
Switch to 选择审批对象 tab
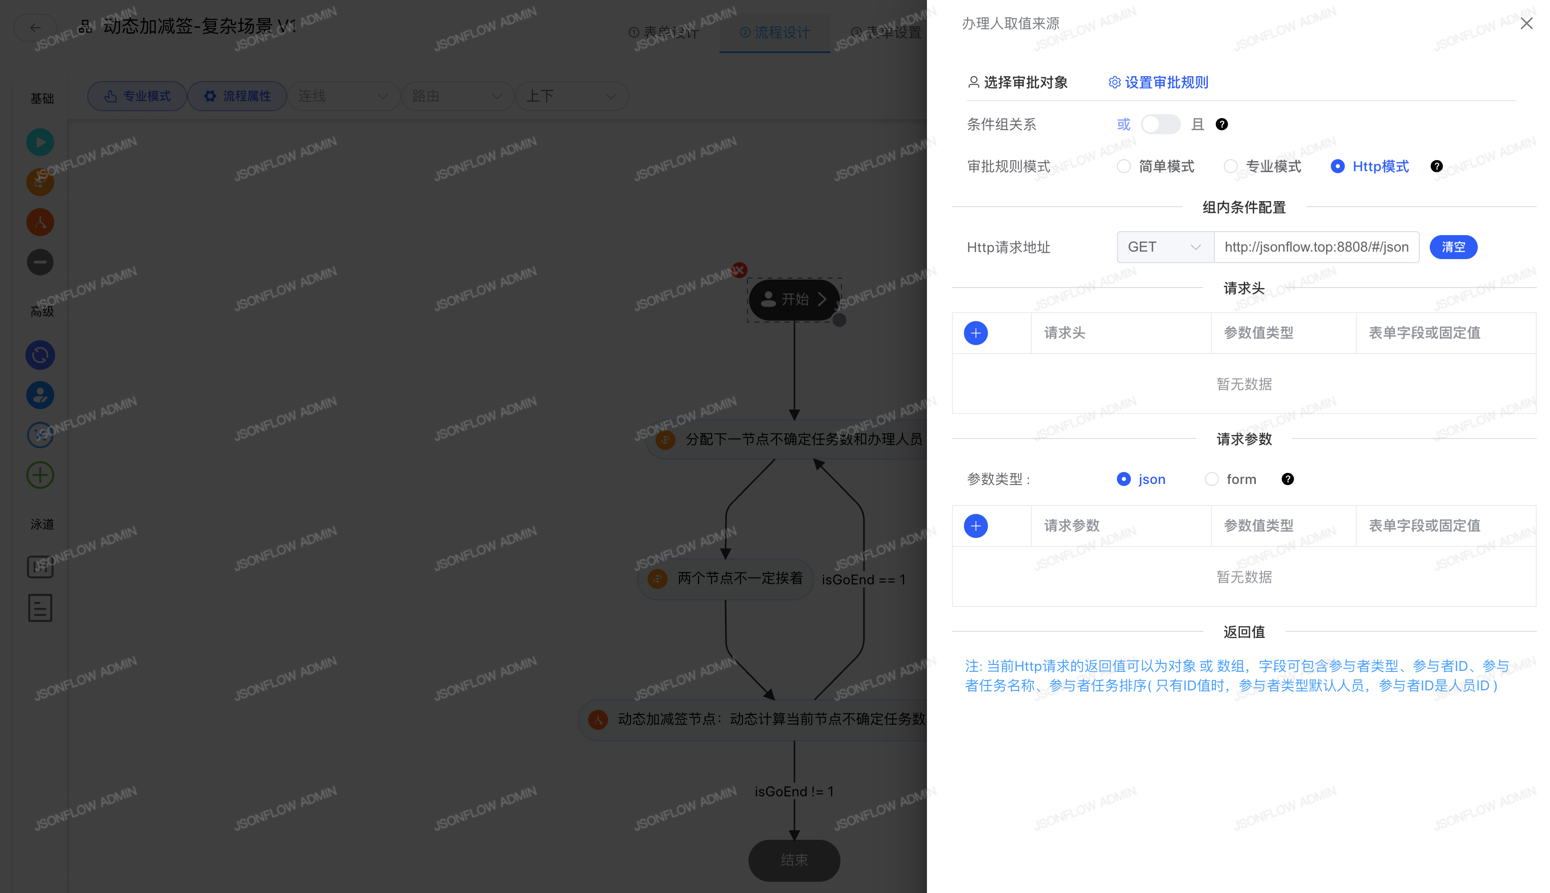click(1017, 82)
